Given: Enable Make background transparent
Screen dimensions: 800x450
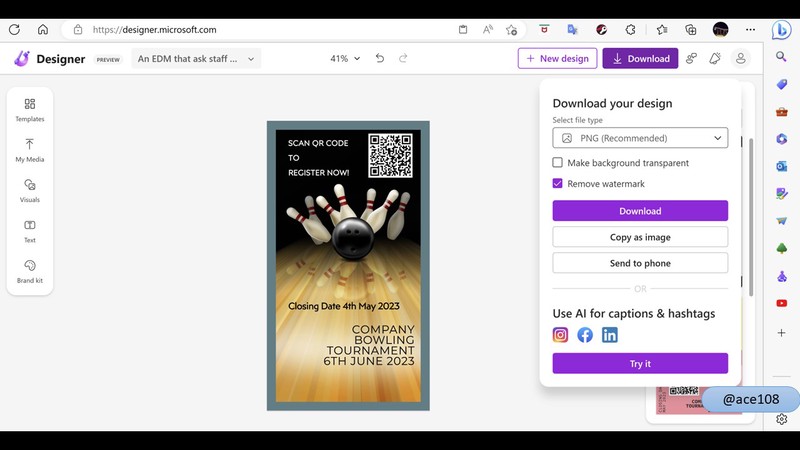Looking at the screenshot, I should [557, 162].
